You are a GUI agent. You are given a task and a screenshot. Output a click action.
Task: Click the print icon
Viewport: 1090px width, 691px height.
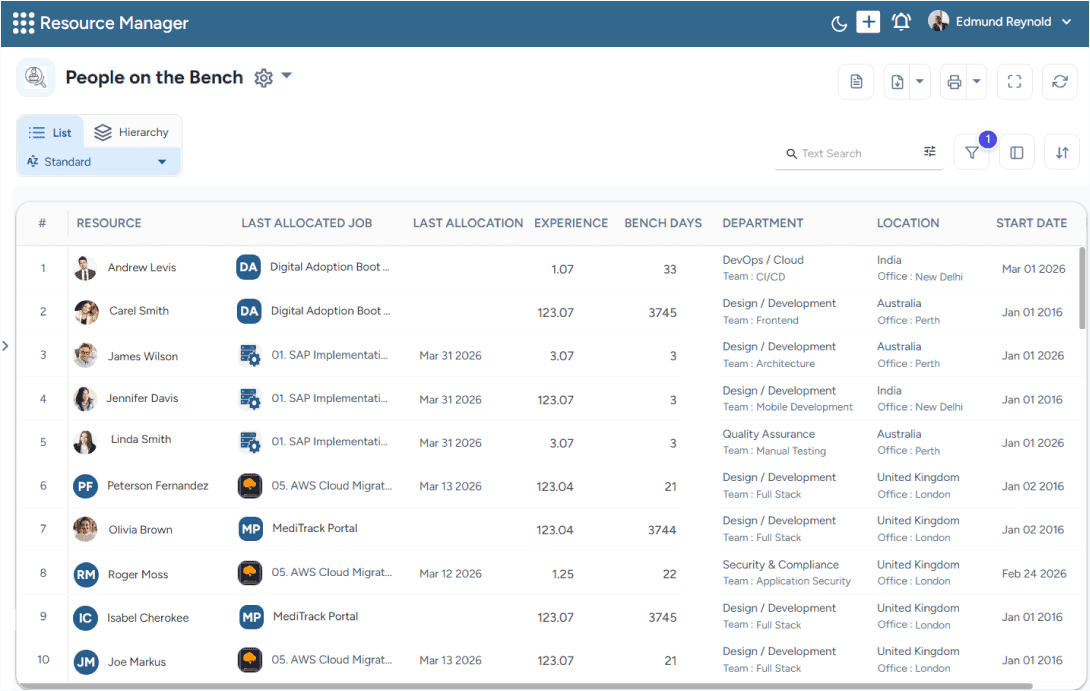pos(954,82)
